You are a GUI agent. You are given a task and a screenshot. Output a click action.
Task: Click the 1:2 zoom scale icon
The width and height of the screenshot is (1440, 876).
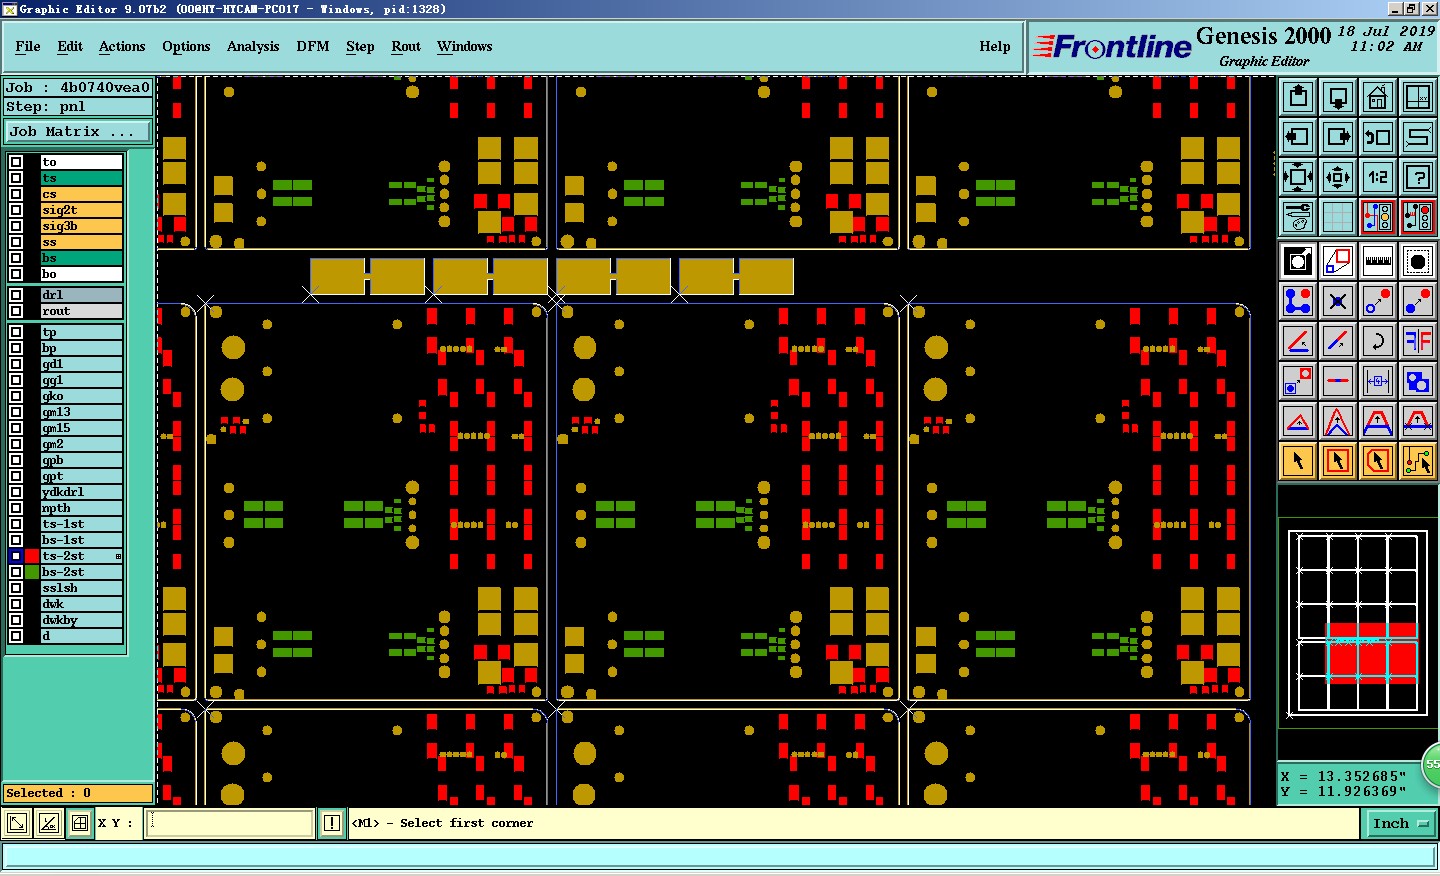pos(1378,177)
